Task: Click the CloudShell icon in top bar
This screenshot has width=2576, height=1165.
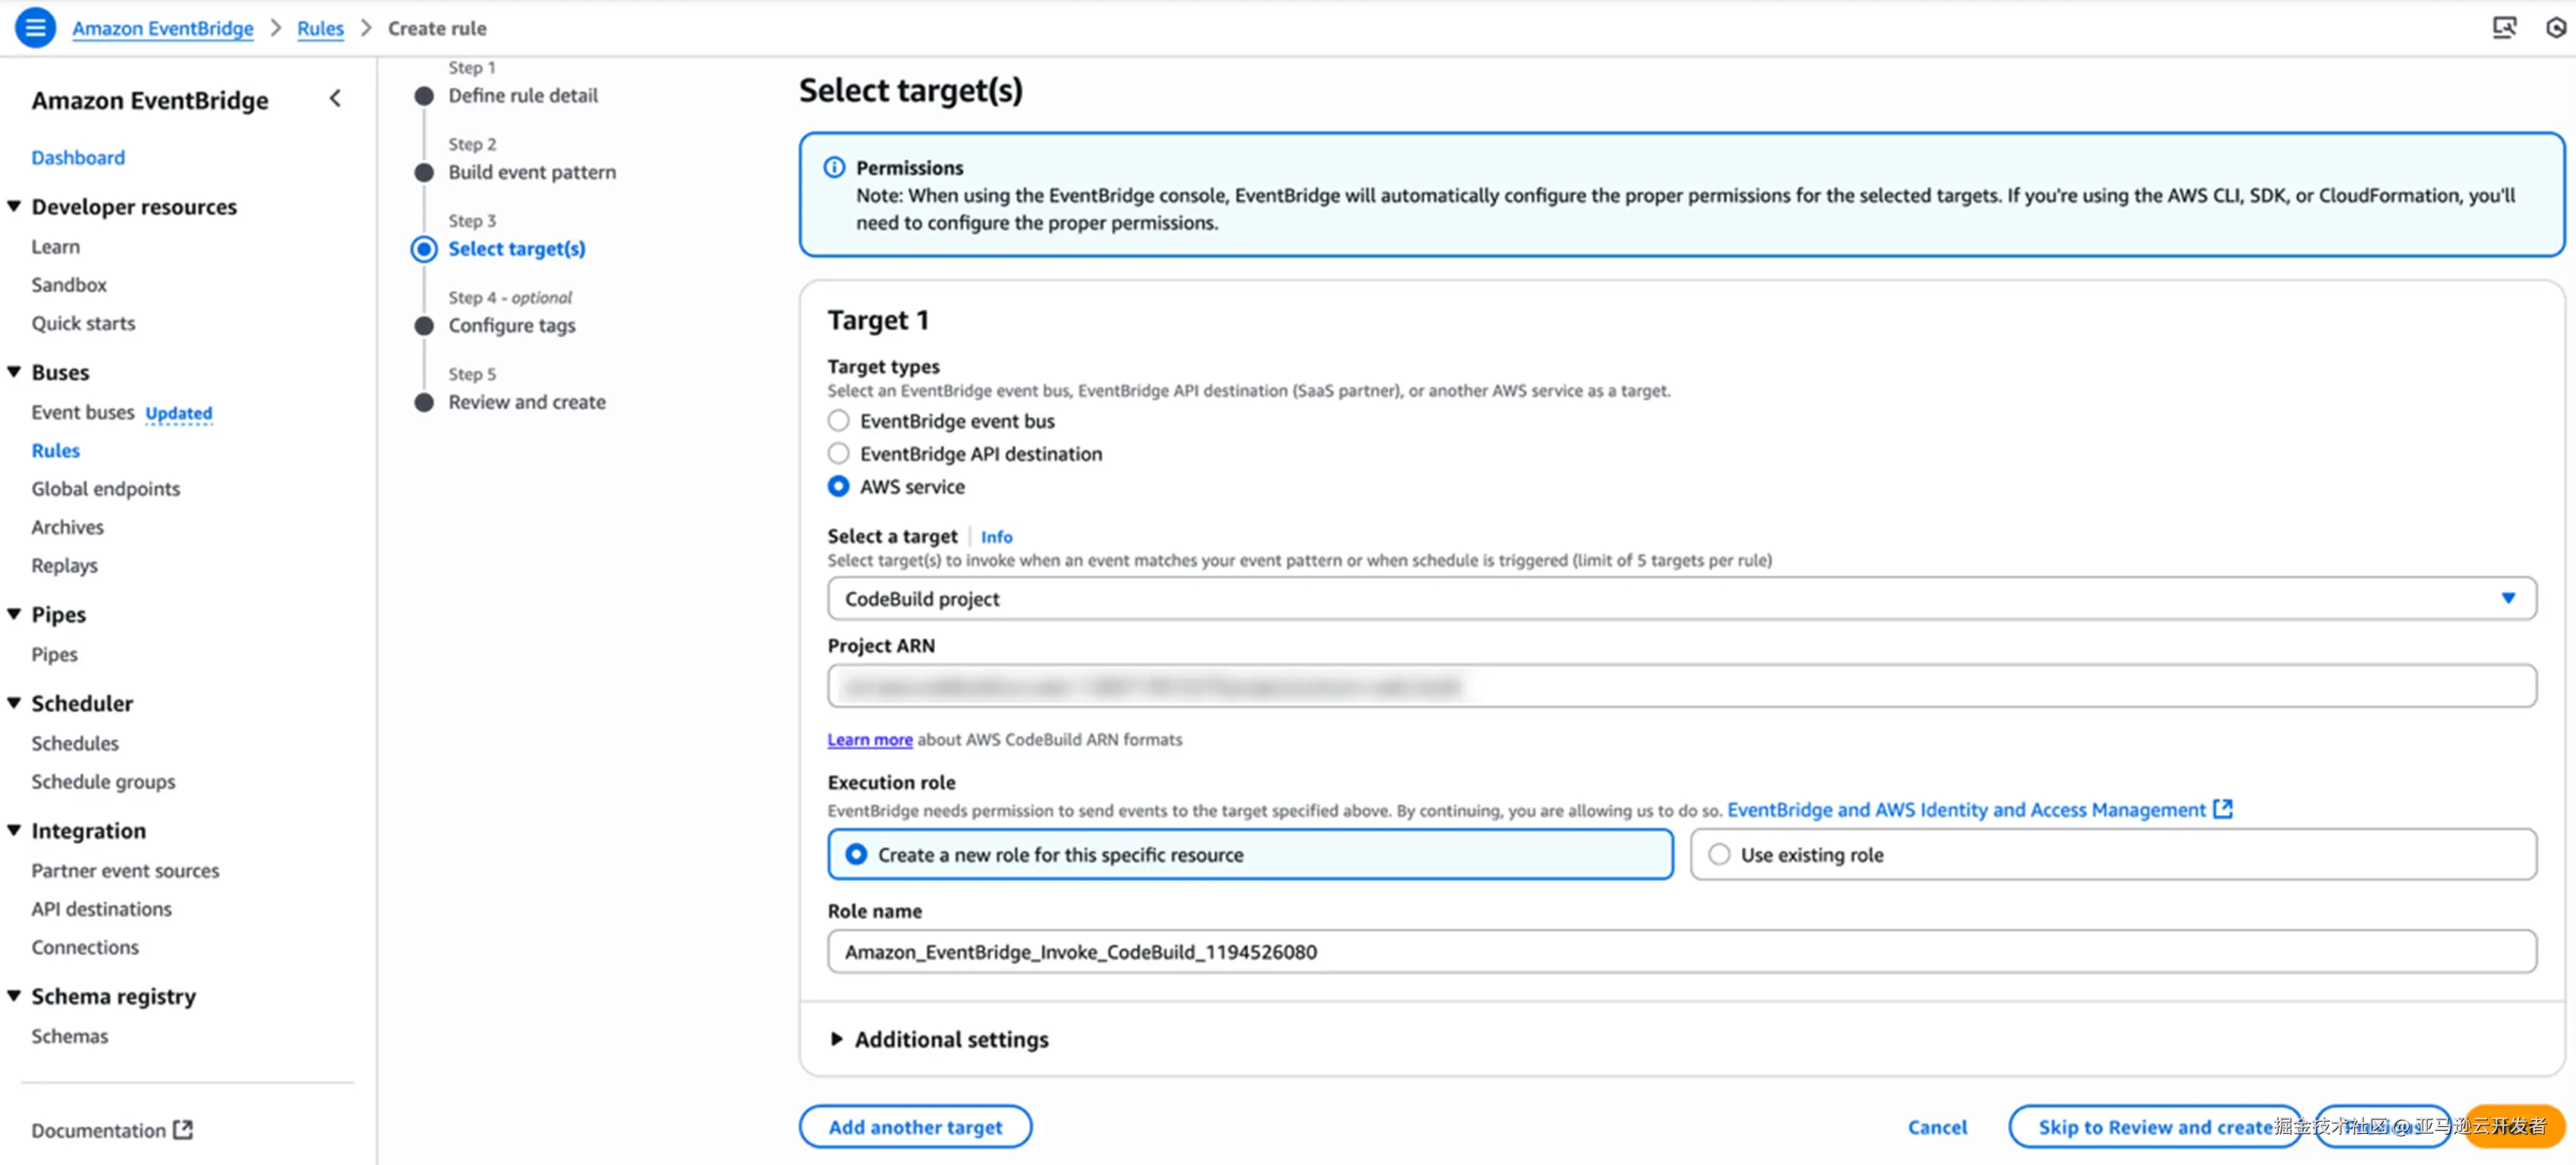Action: 2503,27
